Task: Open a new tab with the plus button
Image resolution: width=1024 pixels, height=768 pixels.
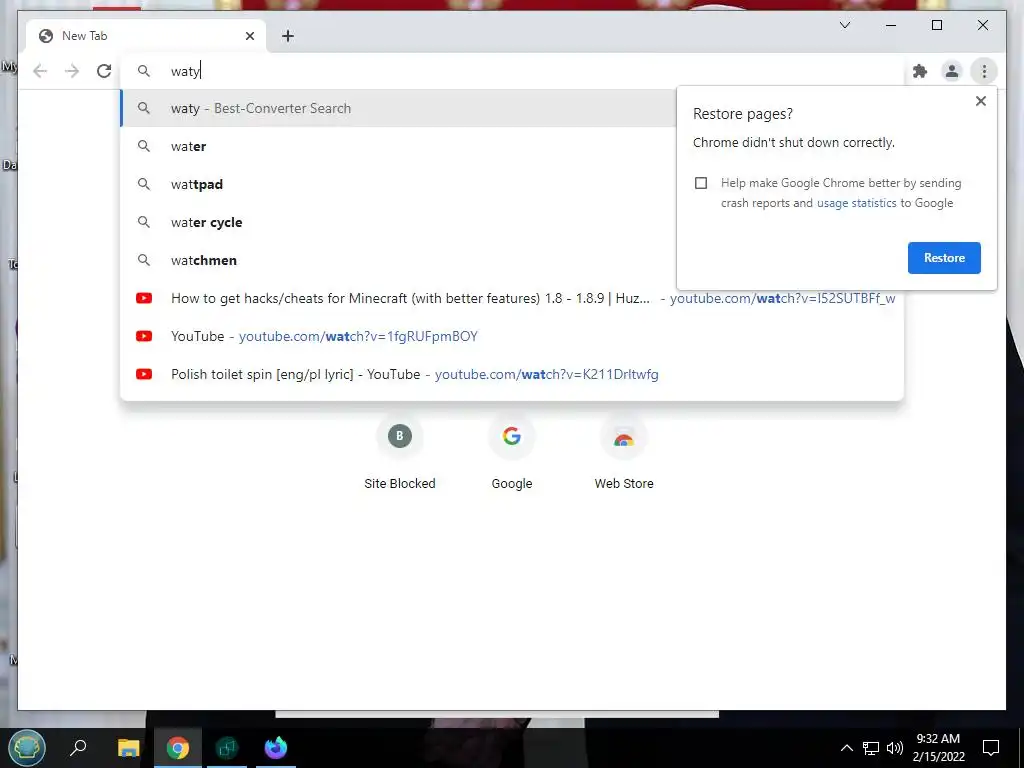Action: coord(287,36)
